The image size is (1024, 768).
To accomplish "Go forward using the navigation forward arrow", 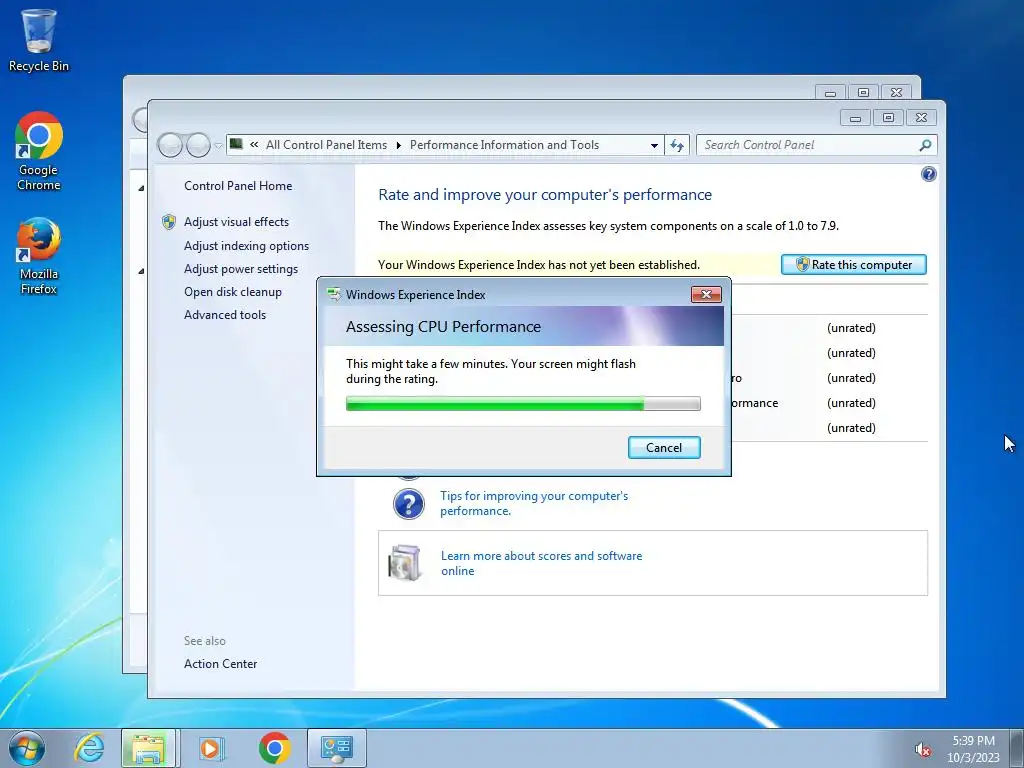I will [198, 145].
